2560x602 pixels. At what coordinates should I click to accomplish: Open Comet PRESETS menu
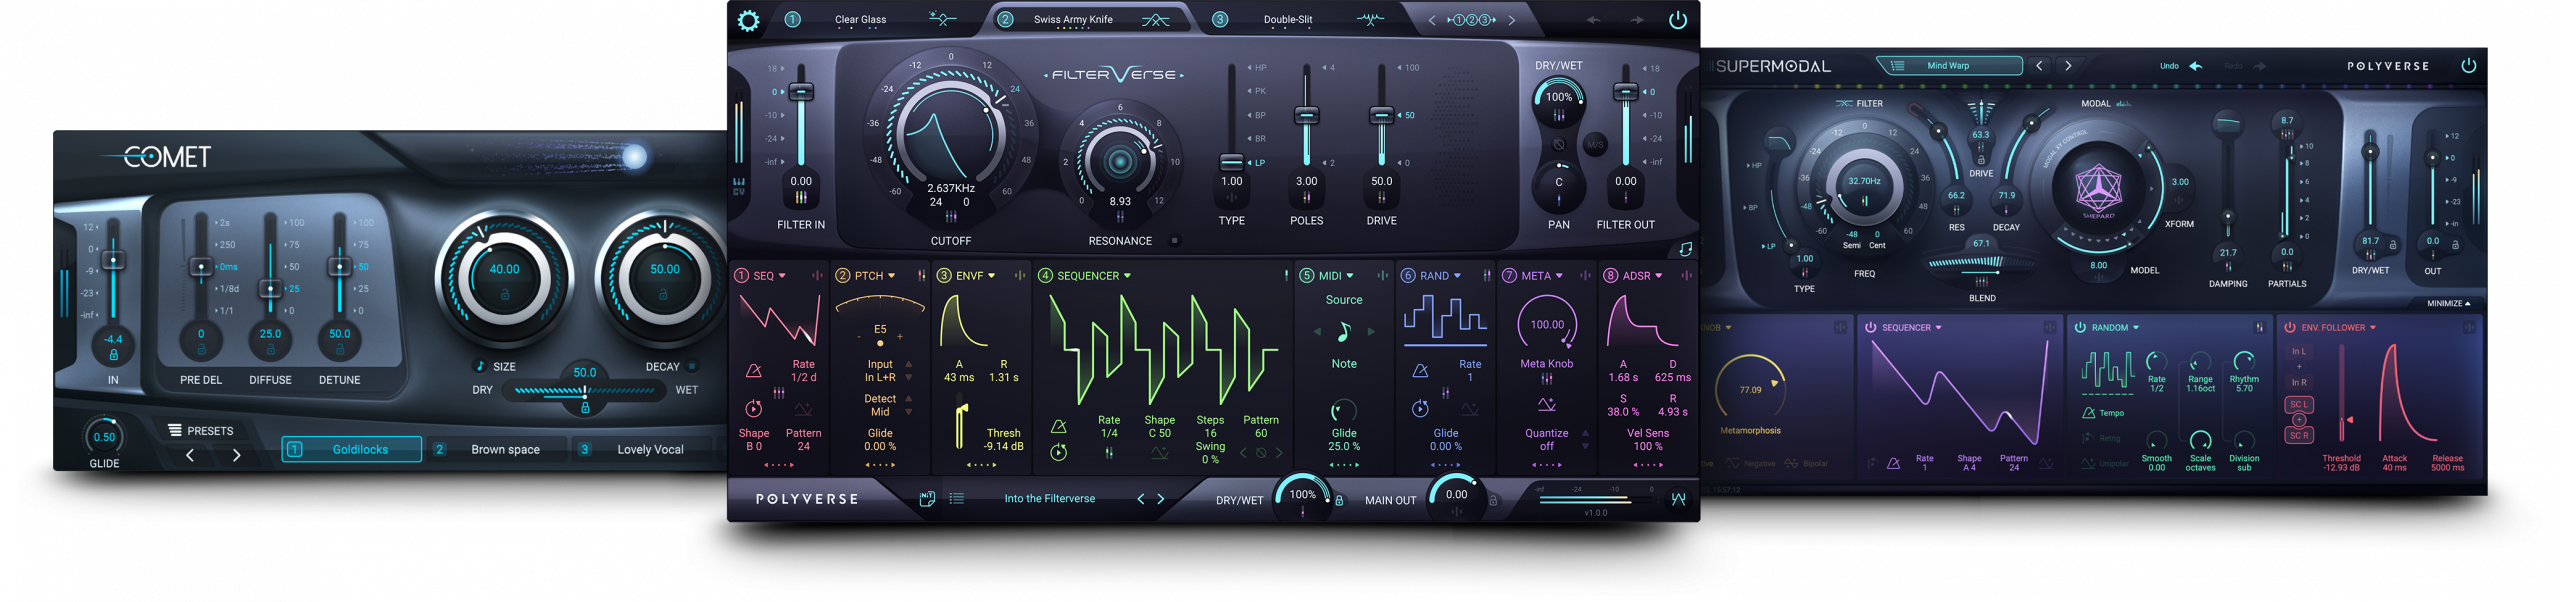pyautogui.click(x=201, y=431)
